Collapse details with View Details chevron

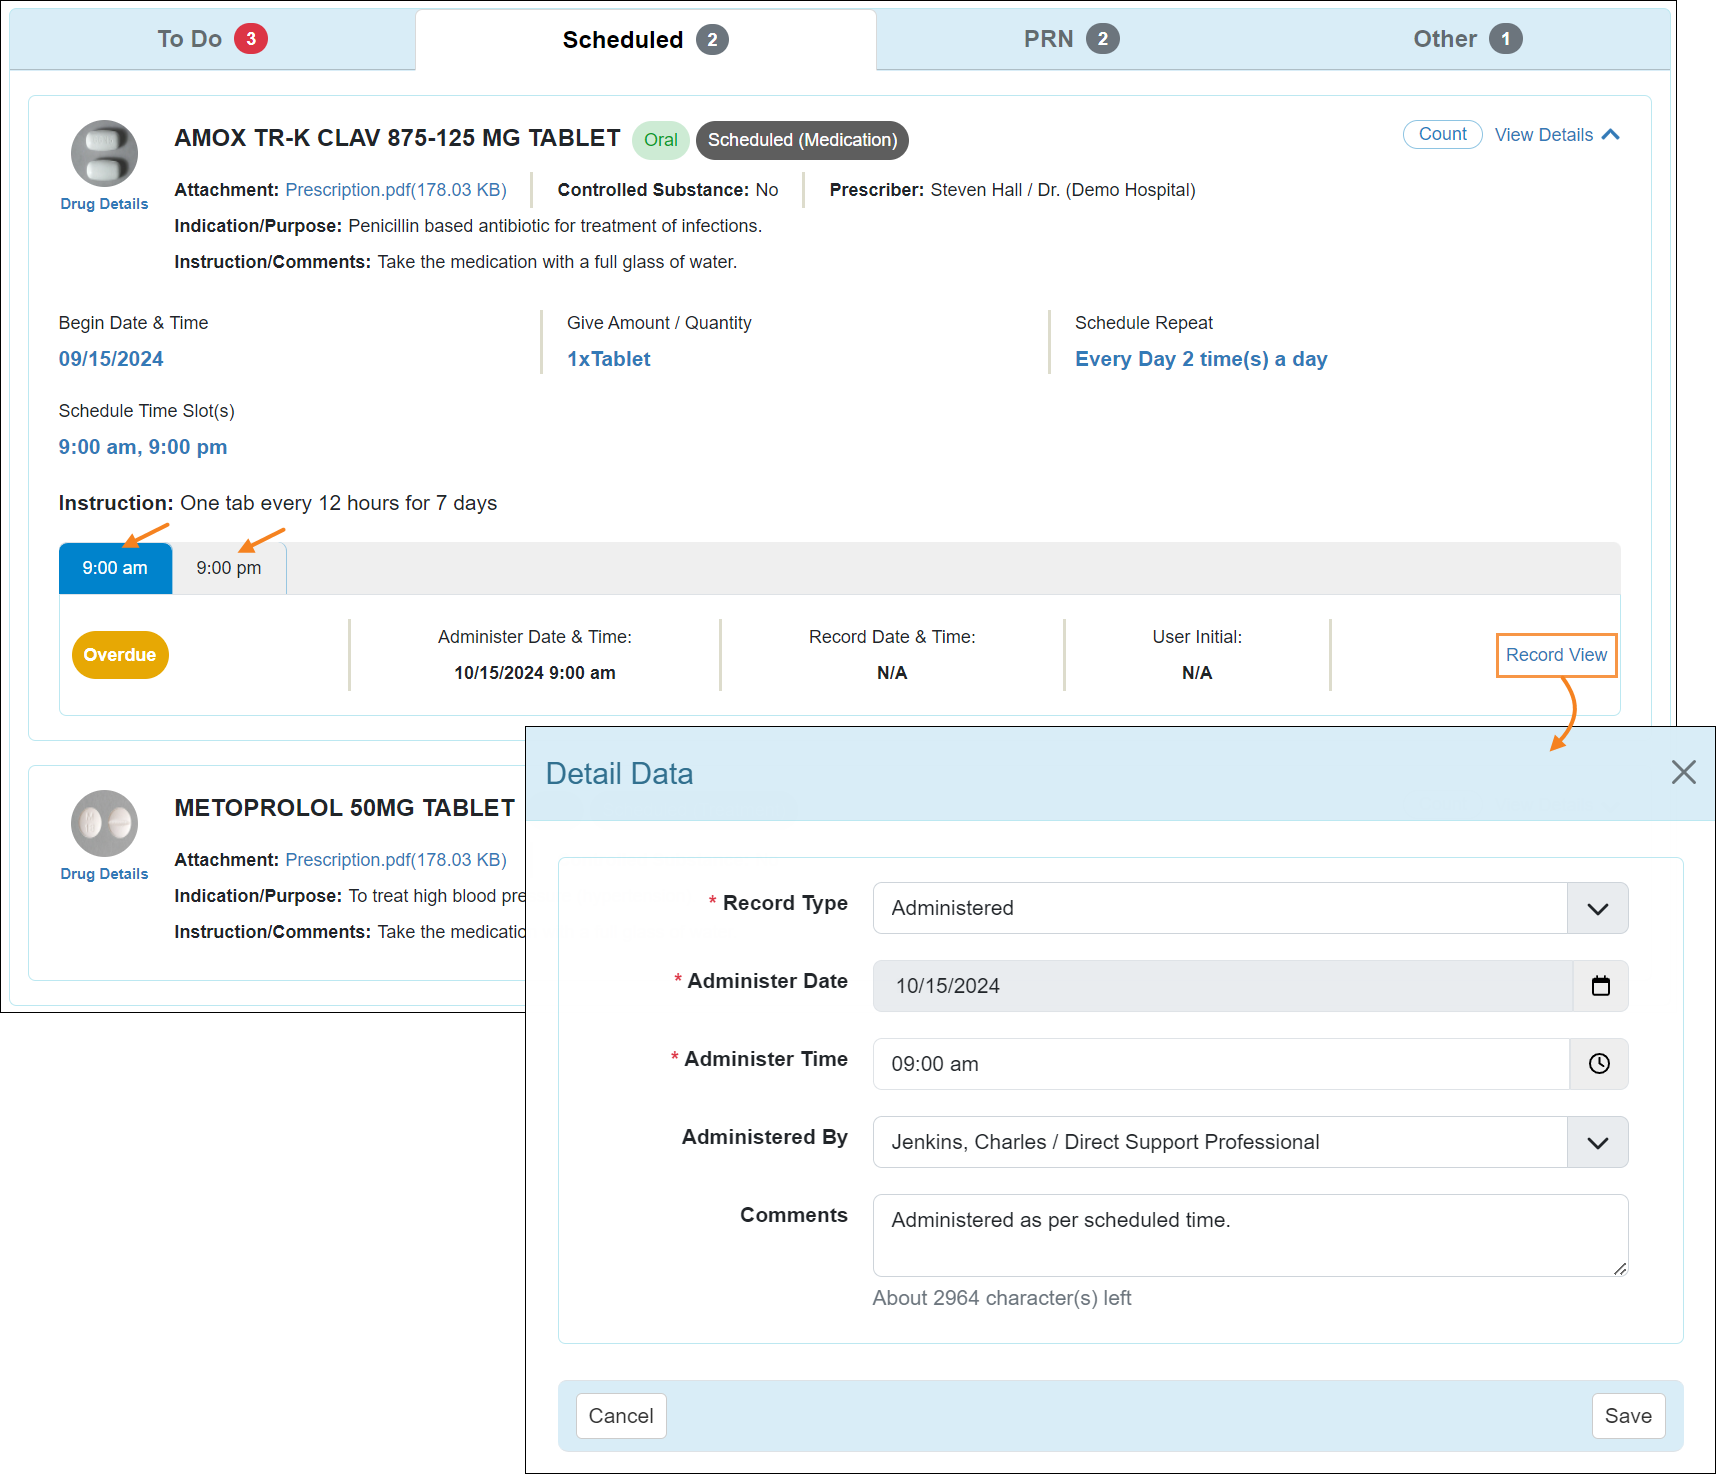coord(1610,135)
